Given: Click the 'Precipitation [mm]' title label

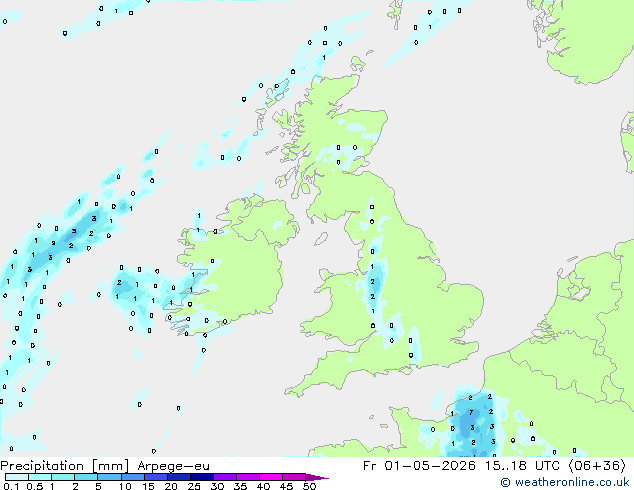Looking at the screenshot, I should tap(65, 466).
